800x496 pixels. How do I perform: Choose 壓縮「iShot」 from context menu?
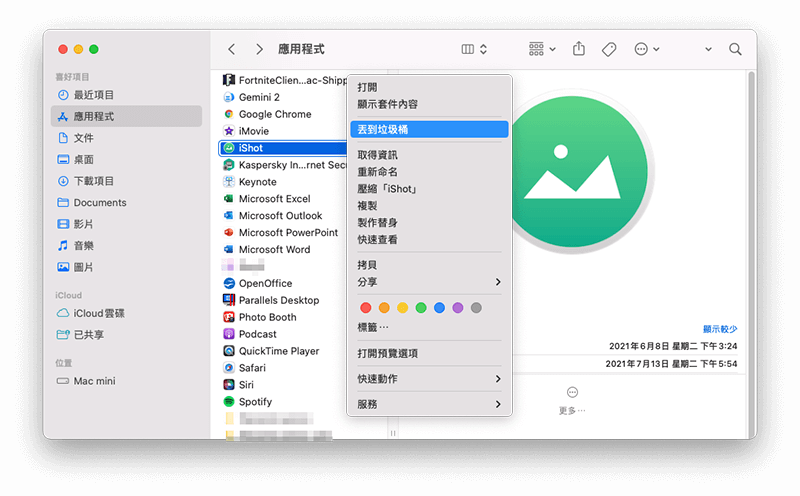429,189
